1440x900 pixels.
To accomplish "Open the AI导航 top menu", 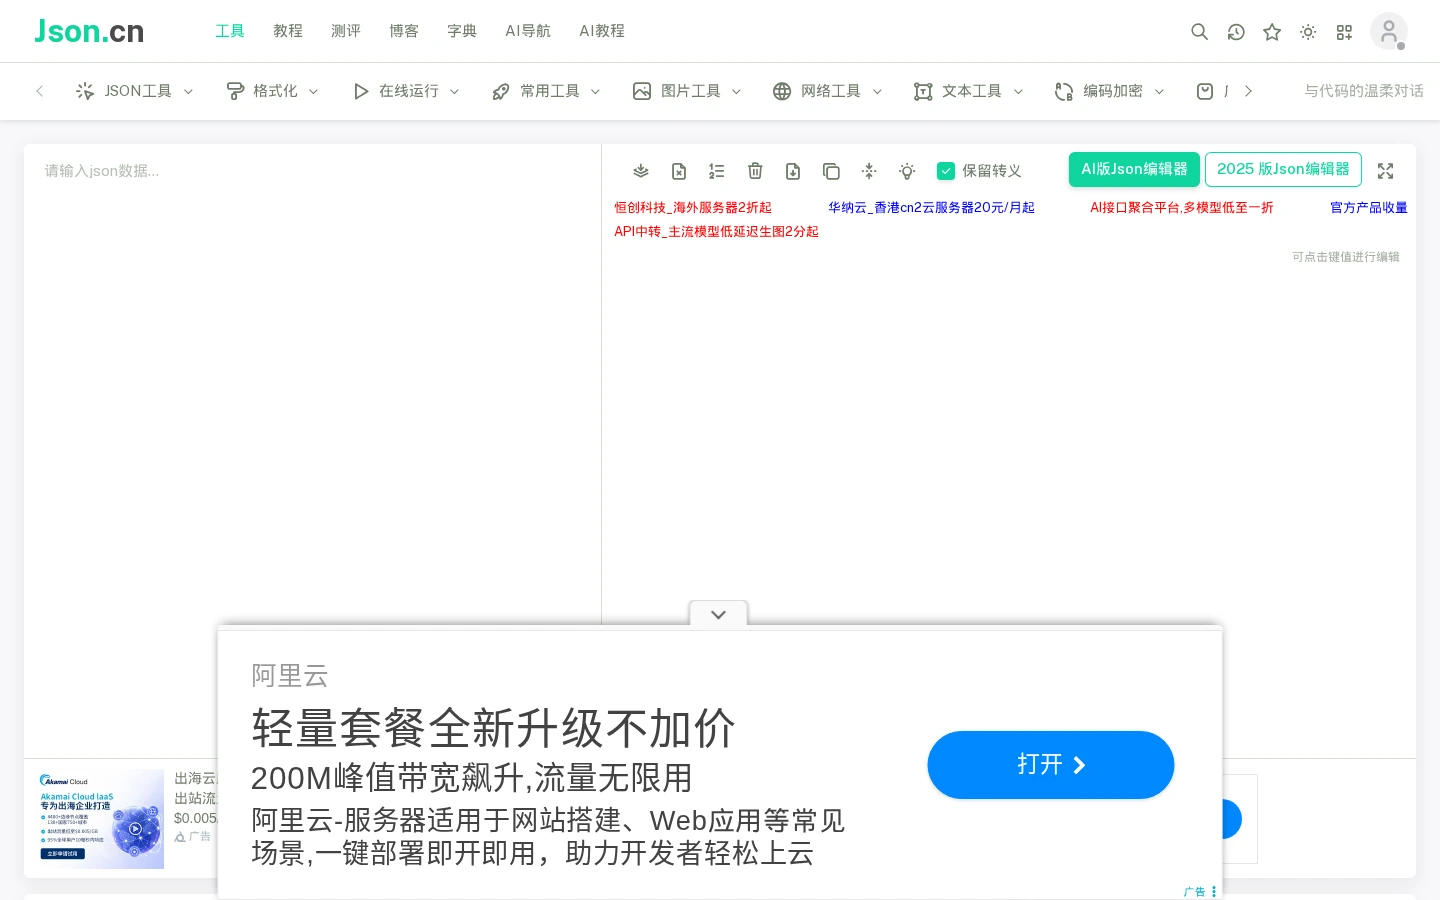I will point(528,31).
